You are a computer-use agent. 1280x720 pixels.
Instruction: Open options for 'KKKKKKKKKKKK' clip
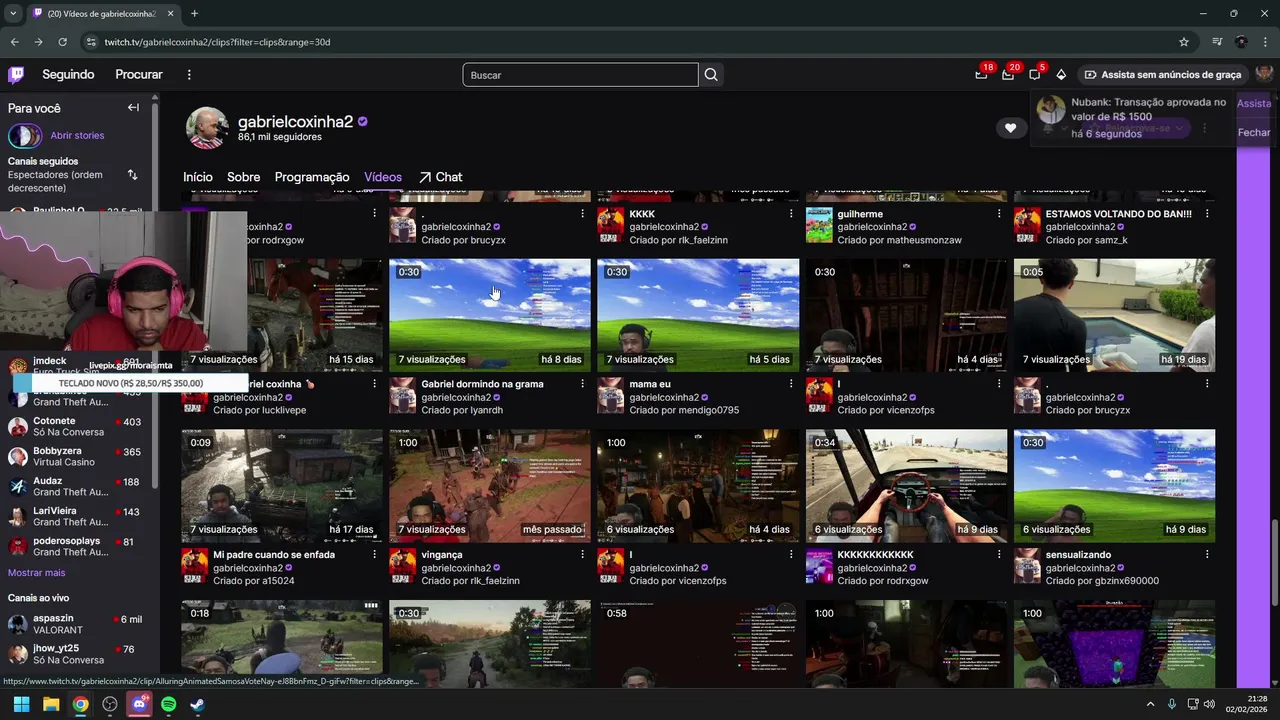[999, 555]
